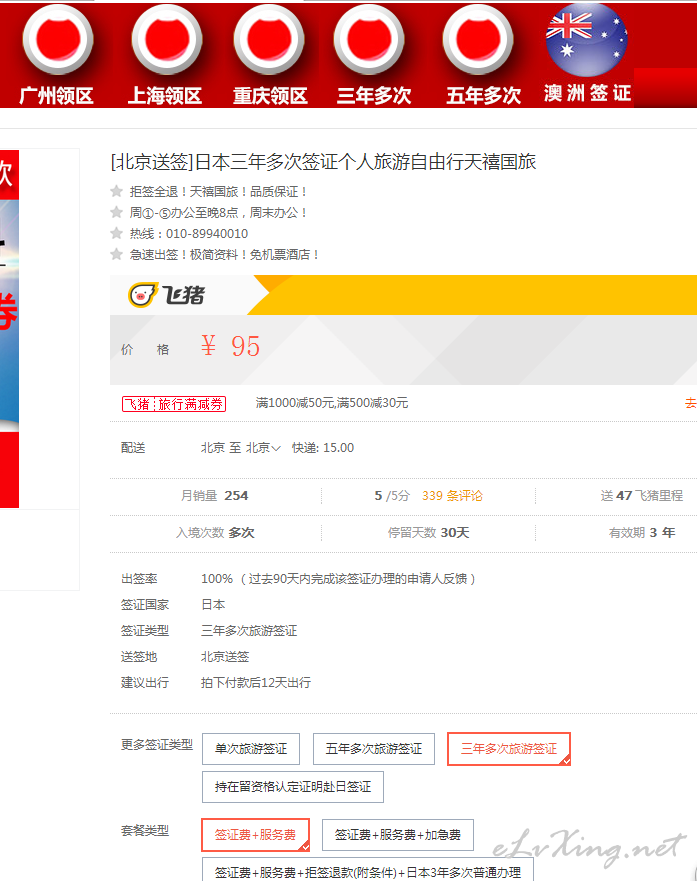The image size is (697, 881).
Task: Click the orange 去 link at coupon row
Action: coord(691,403)
